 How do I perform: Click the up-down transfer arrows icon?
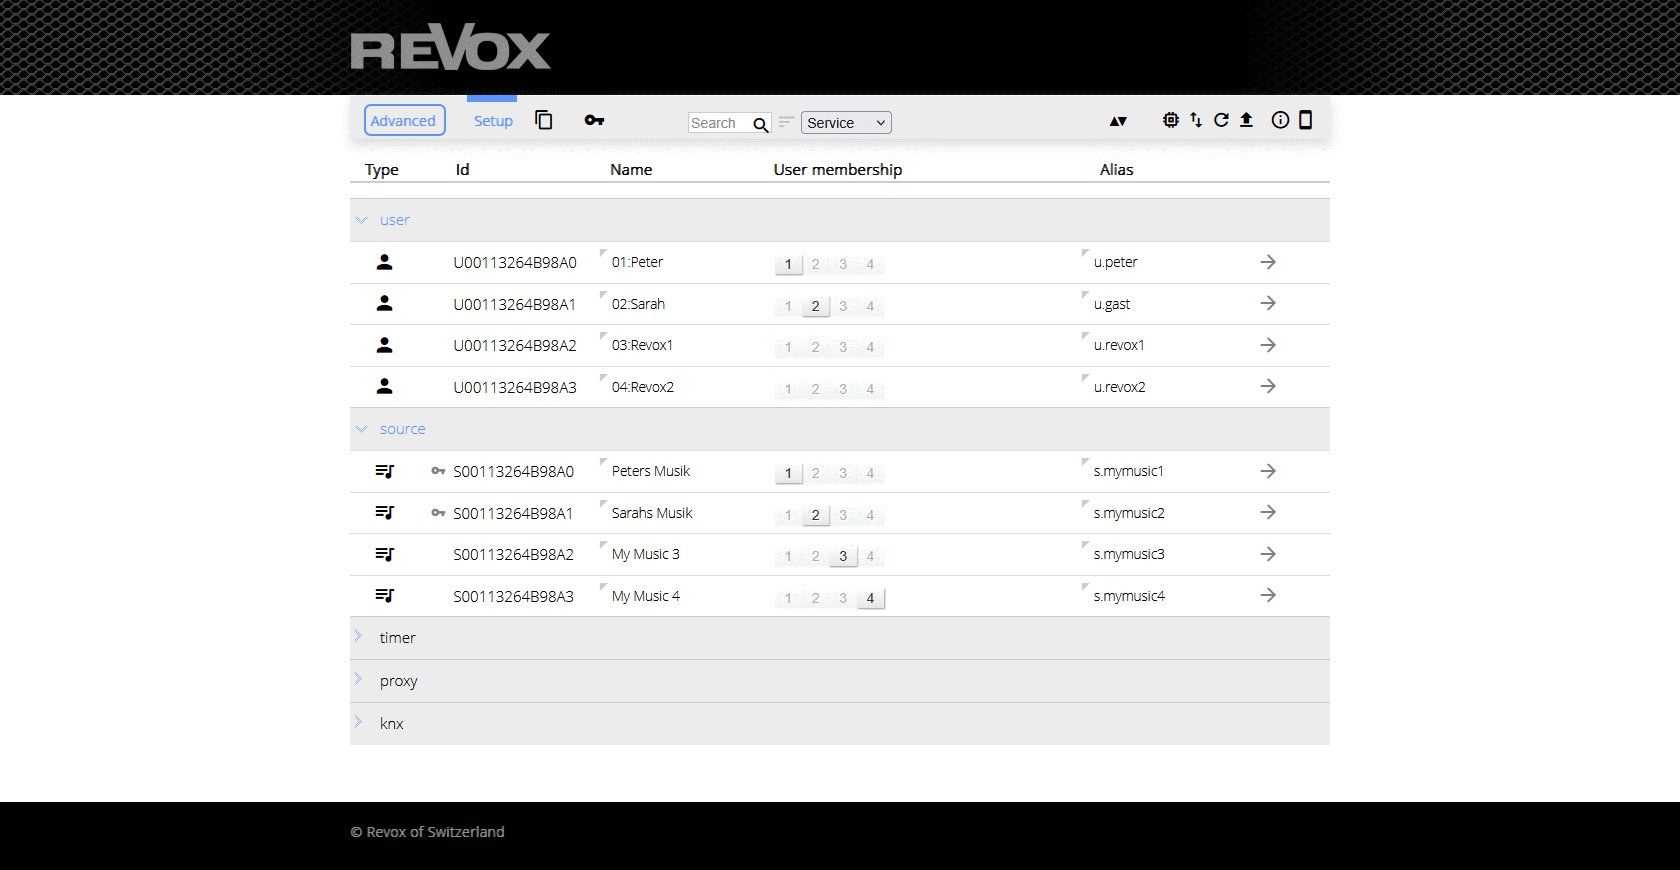click(x=1196, y=120)
